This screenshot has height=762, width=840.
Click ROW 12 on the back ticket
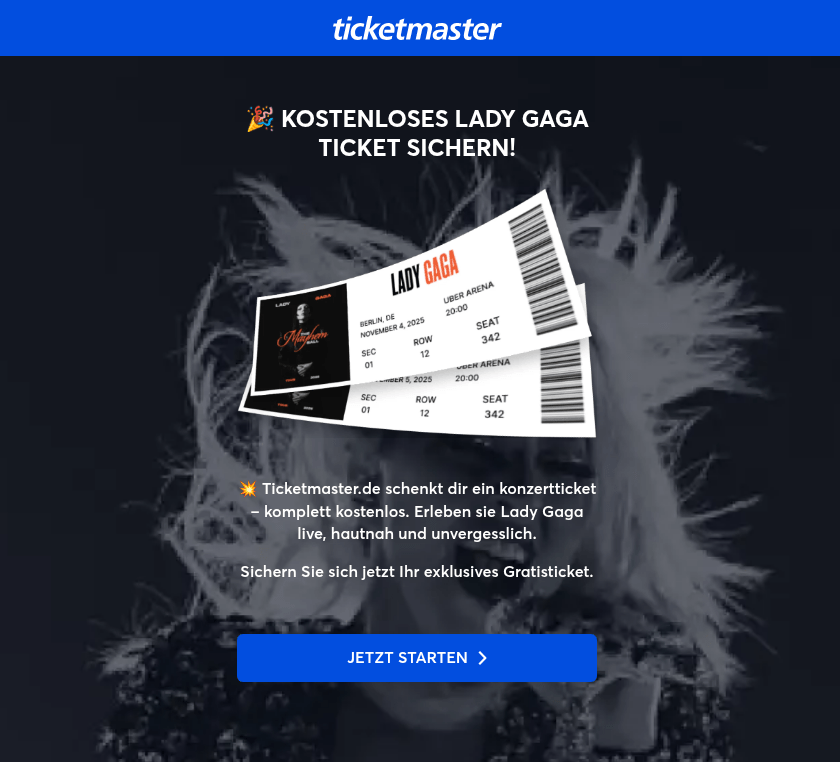coord(425,406)
